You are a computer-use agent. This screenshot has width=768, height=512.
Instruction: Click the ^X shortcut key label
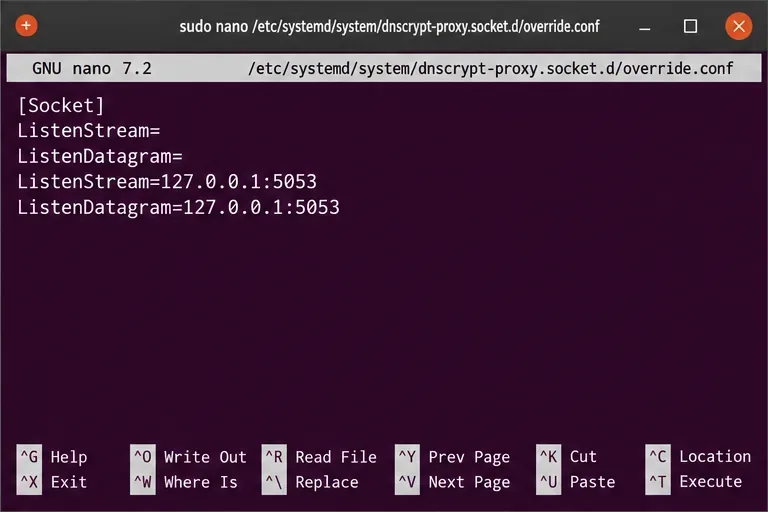coord(29,482)
